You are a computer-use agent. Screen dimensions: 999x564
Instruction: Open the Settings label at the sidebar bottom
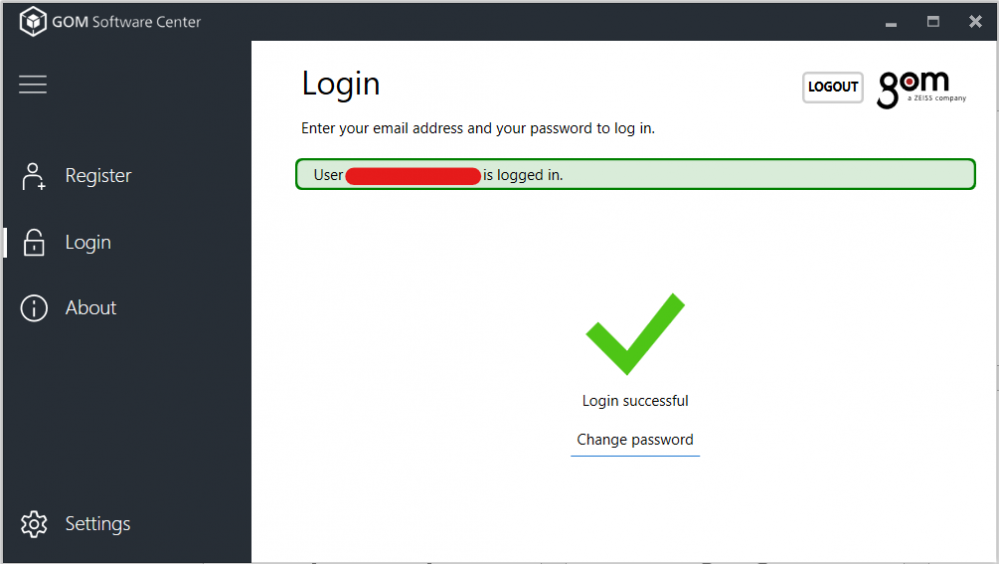click(x=98, y=524)
